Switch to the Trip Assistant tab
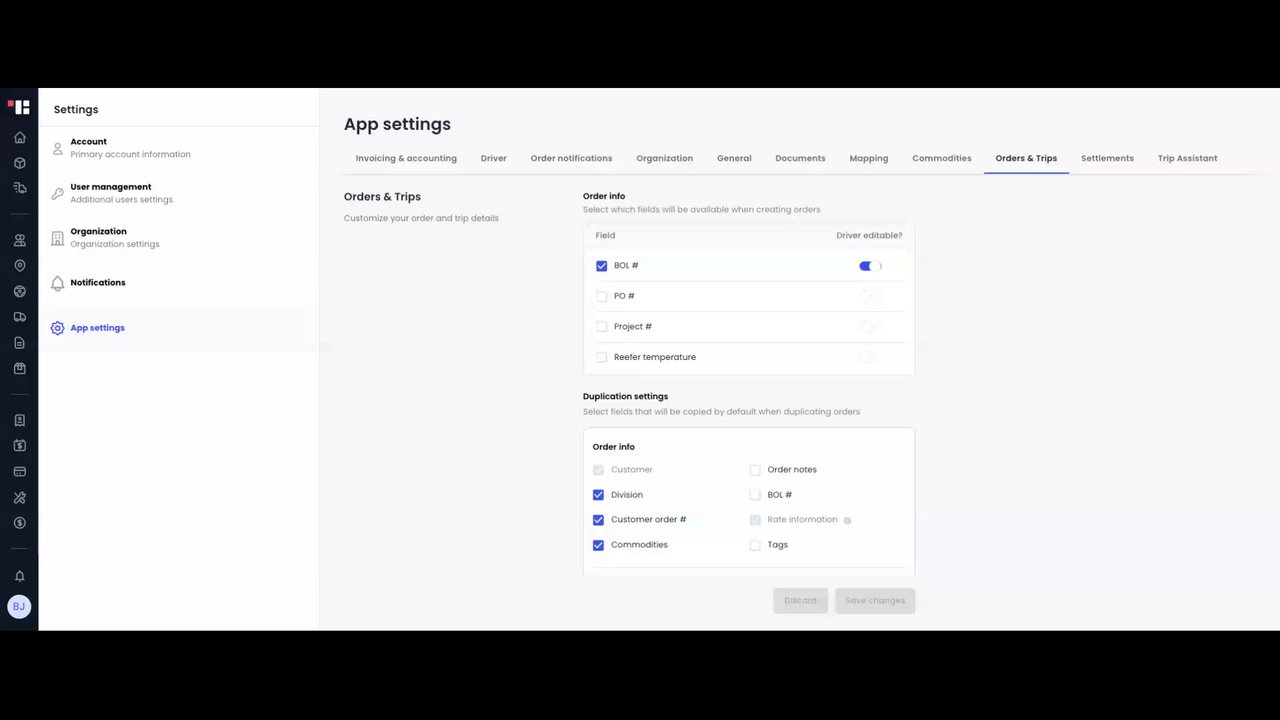This screenshot has height=720, width=1280. click(1187, 158)
